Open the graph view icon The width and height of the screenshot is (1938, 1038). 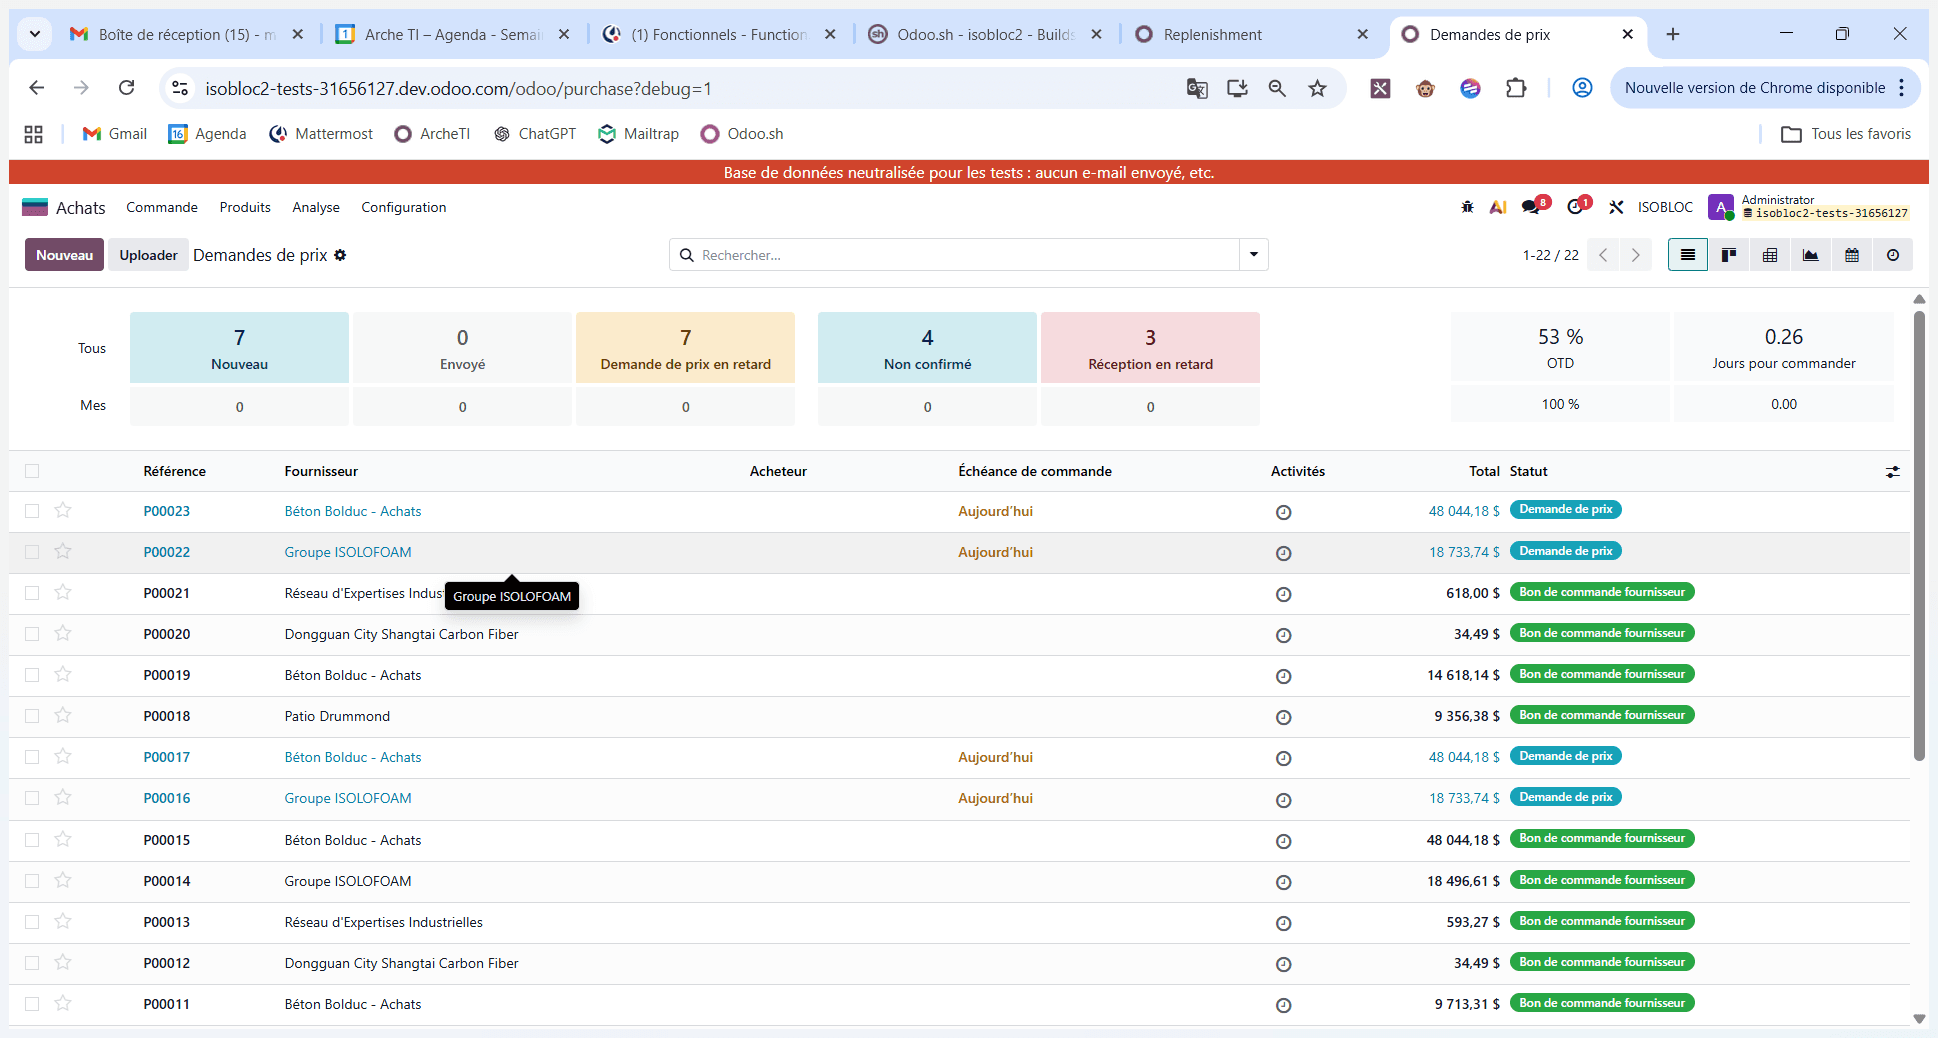coord(1810,255)
